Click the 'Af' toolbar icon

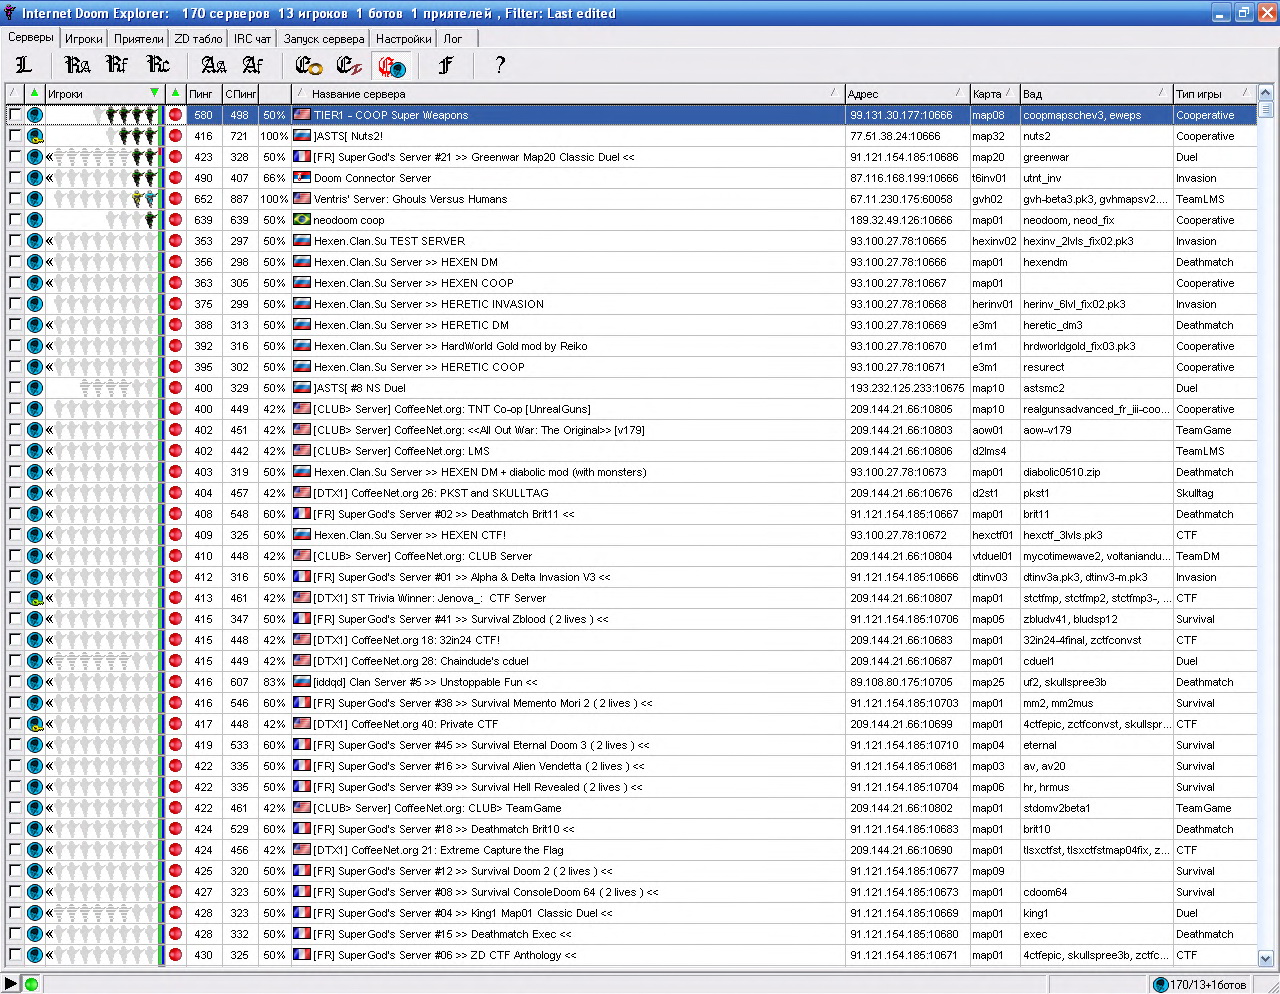(253, 65)
